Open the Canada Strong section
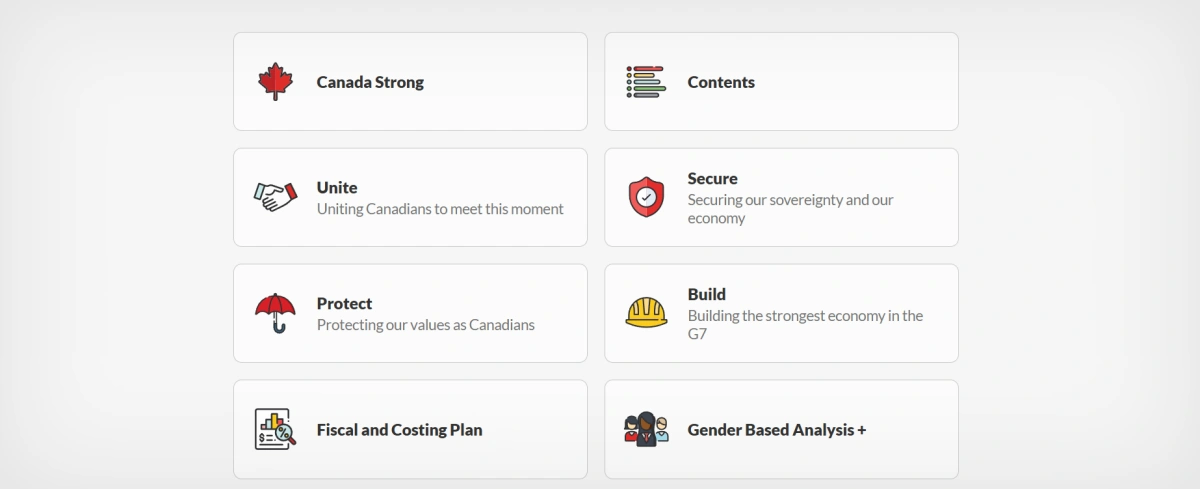The width and height of the screenshot is (1200, 489). [370, 82]
